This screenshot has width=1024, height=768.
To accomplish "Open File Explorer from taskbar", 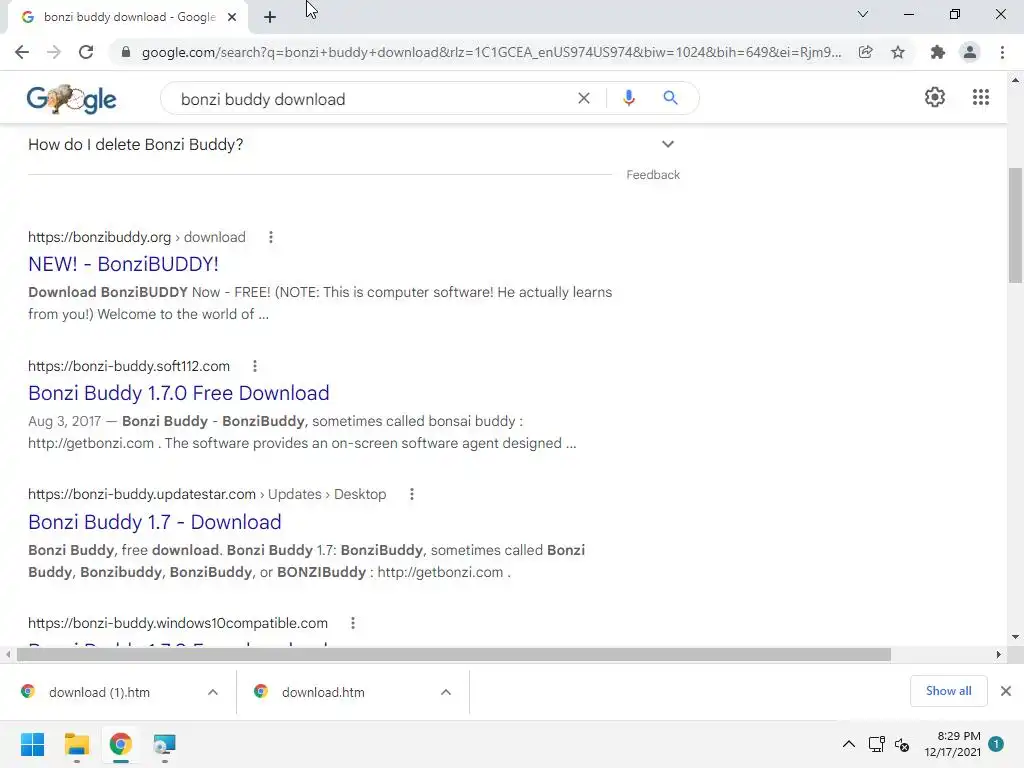I will pos(76,744).
